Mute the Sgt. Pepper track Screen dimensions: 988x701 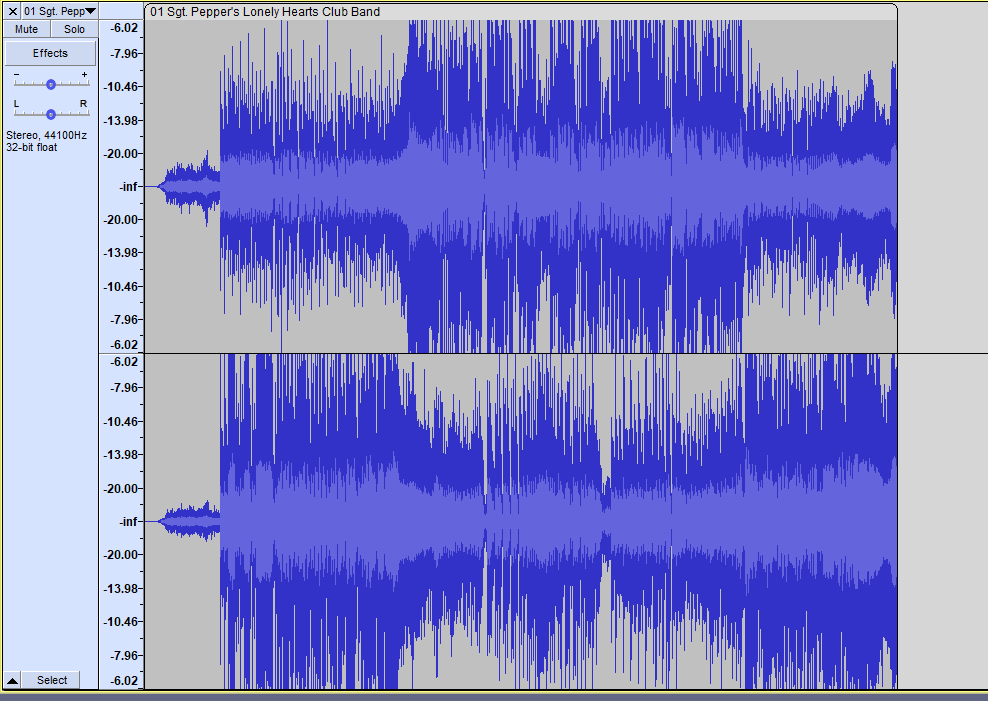pos(25,29)
